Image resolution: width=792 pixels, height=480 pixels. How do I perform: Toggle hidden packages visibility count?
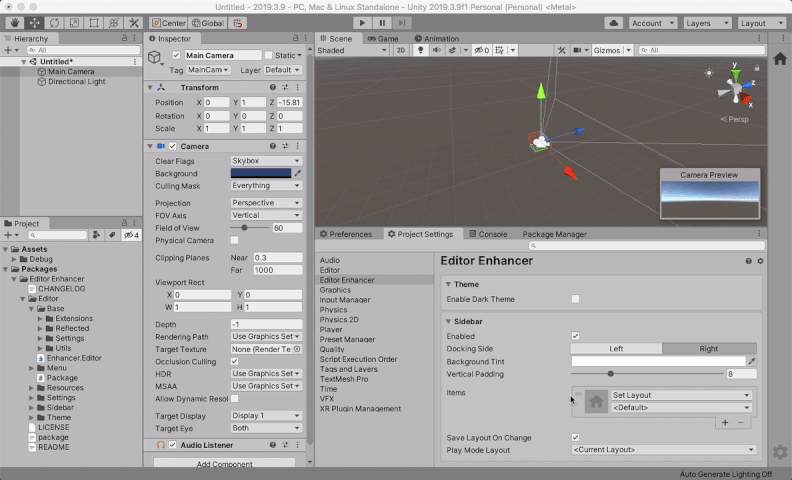click(131, 235)
